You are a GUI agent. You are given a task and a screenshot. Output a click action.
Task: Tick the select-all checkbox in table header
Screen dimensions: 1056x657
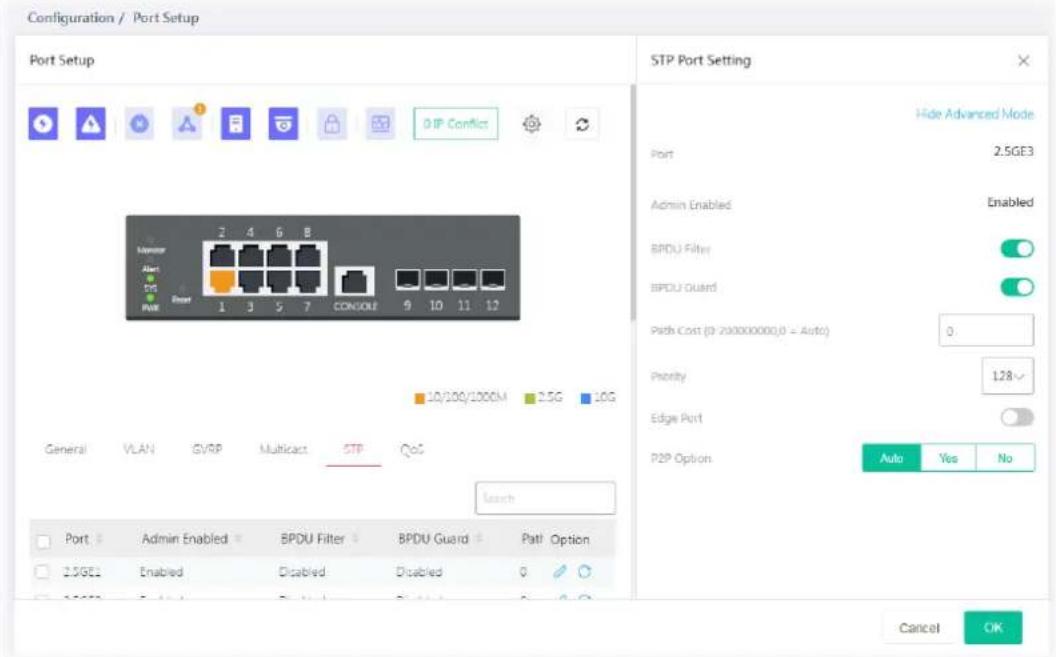[x=43, y=541]
